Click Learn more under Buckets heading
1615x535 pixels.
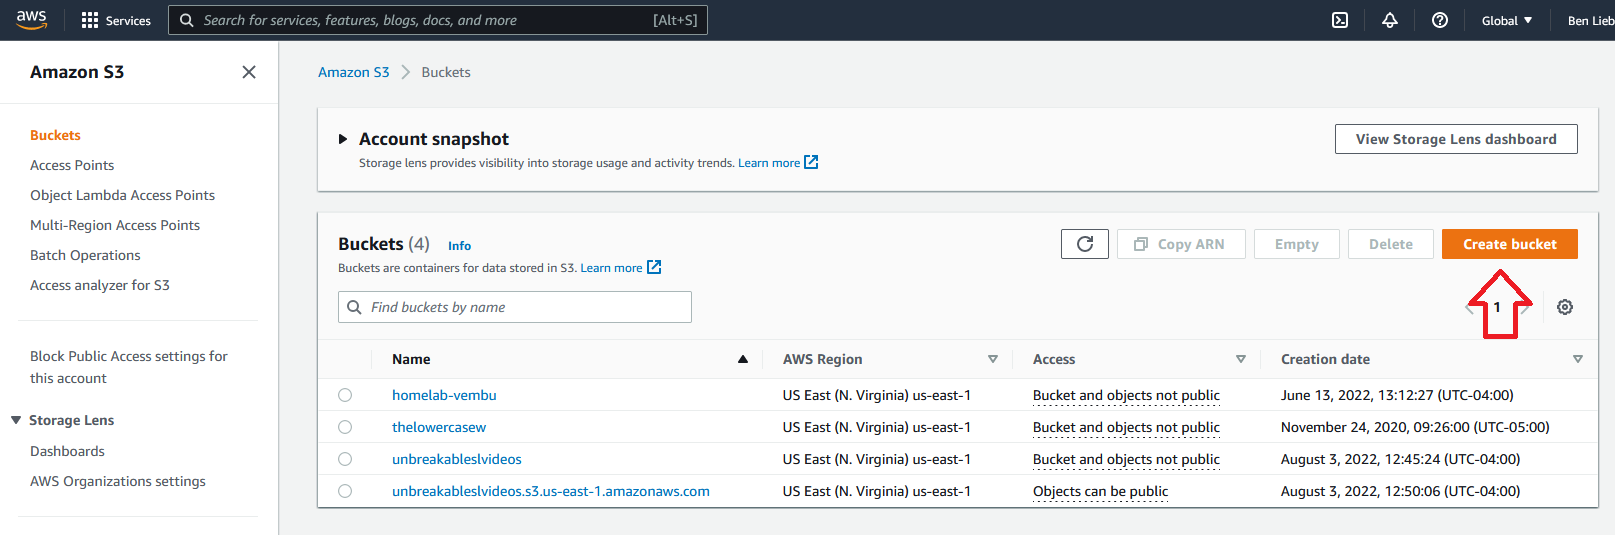tap(611, 268)
